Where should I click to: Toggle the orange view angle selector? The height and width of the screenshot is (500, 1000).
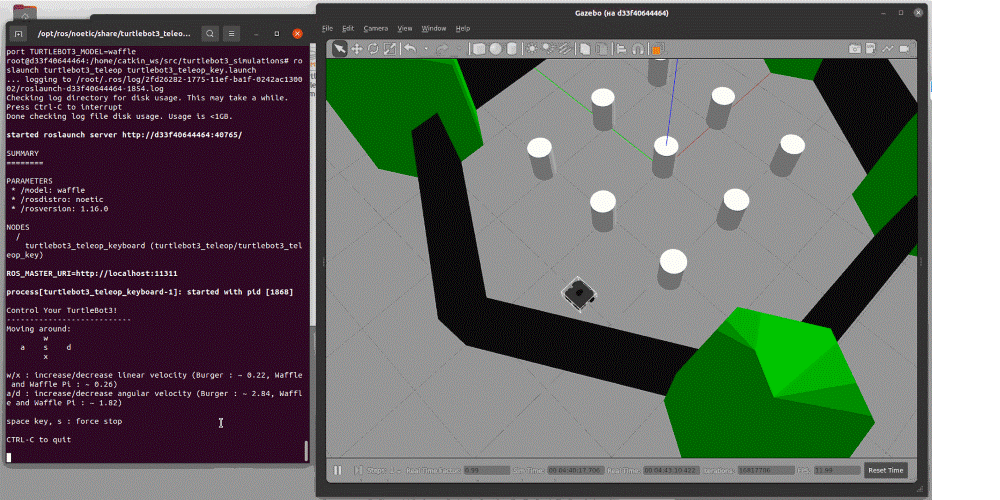[x=658, y=48]
